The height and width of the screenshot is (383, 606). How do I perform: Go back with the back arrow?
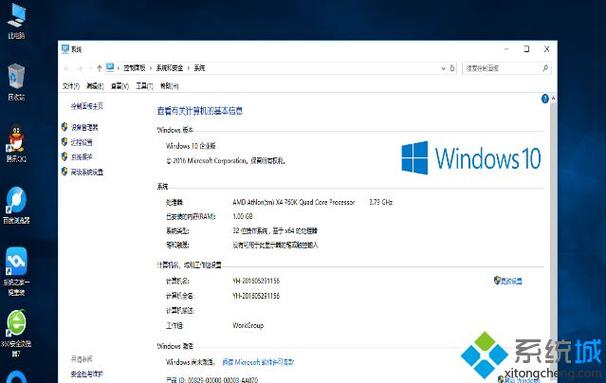[x=66, y=68]
